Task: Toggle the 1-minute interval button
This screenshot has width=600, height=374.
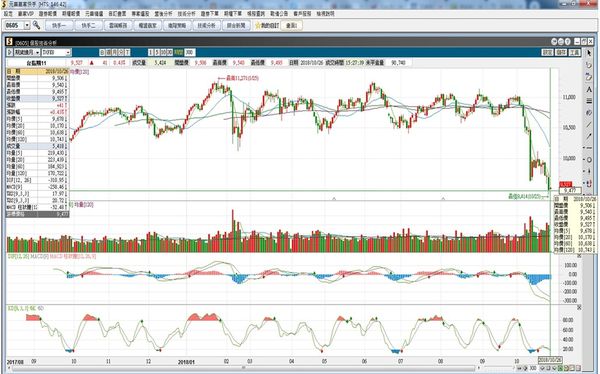Action: click(151, 52)
